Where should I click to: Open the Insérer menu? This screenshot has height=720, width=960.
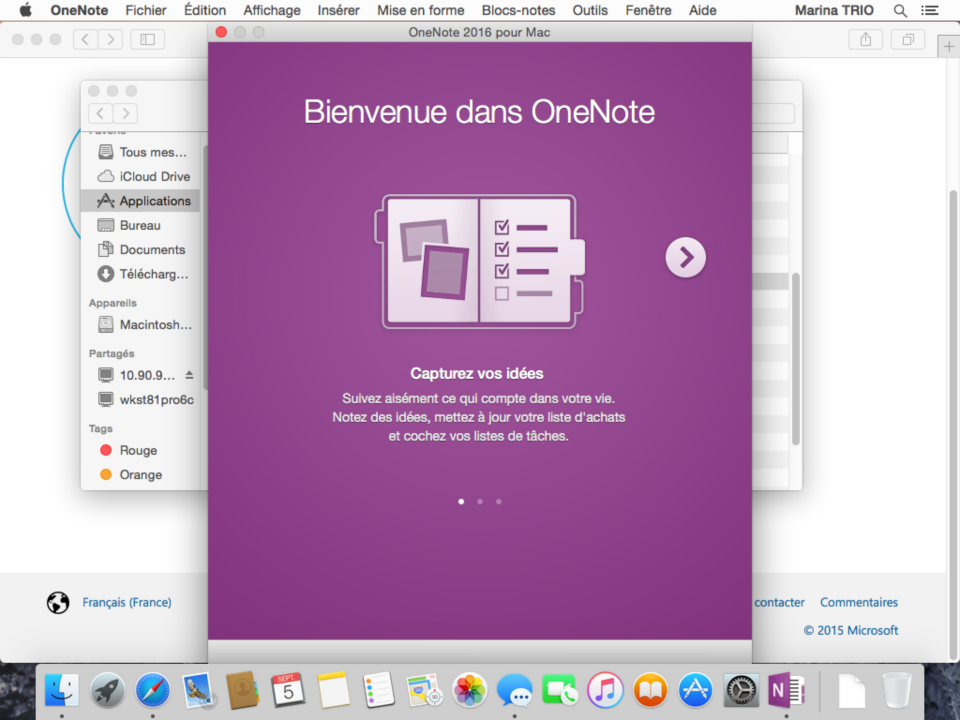pos(339,10)
